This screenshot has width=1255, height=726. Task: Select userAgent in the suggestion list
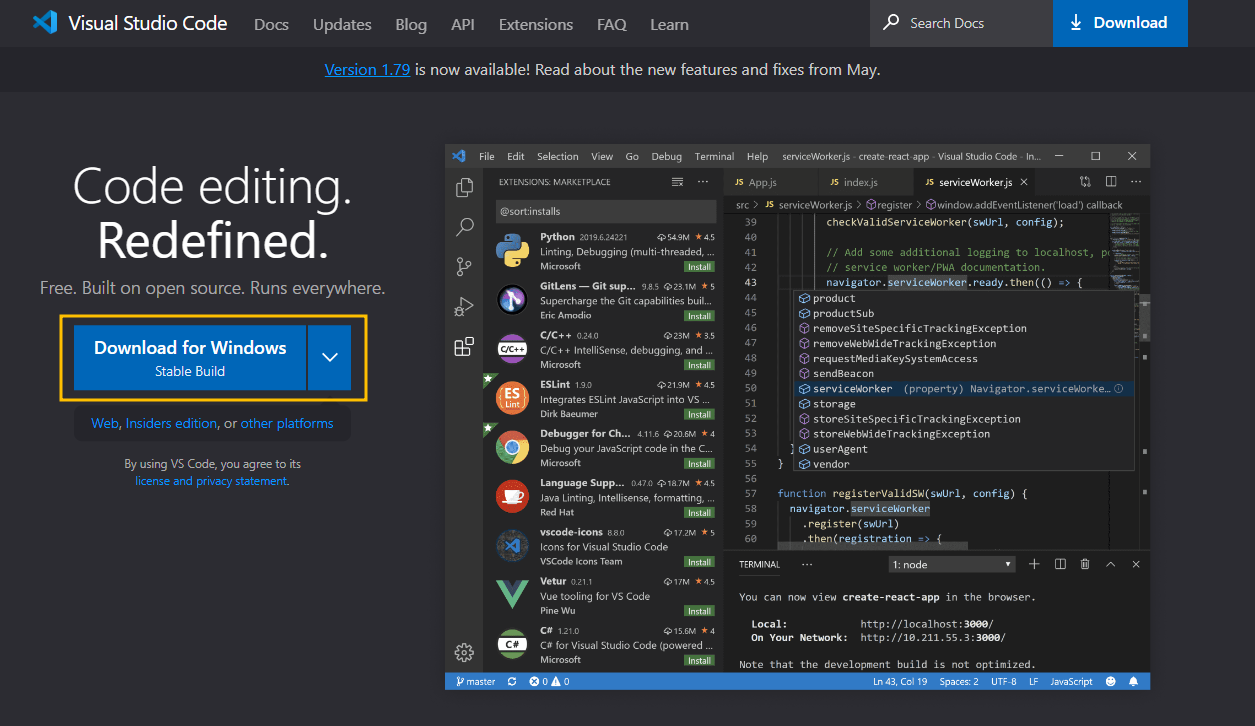964,449
